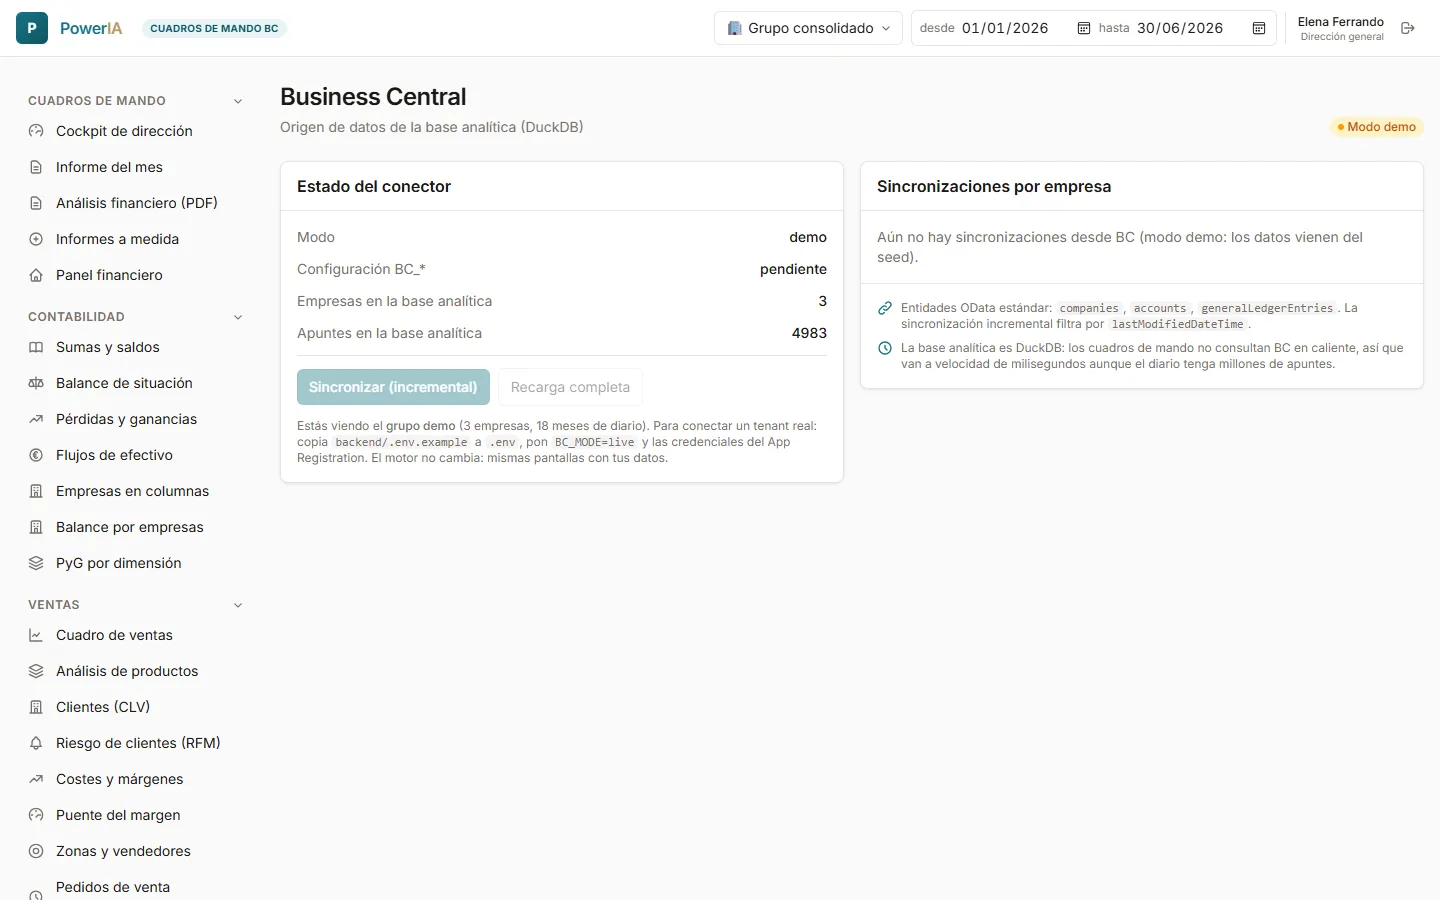1440x900 pixels.
Task: Click the Estado del conector card title
Action: coord(374,186)
